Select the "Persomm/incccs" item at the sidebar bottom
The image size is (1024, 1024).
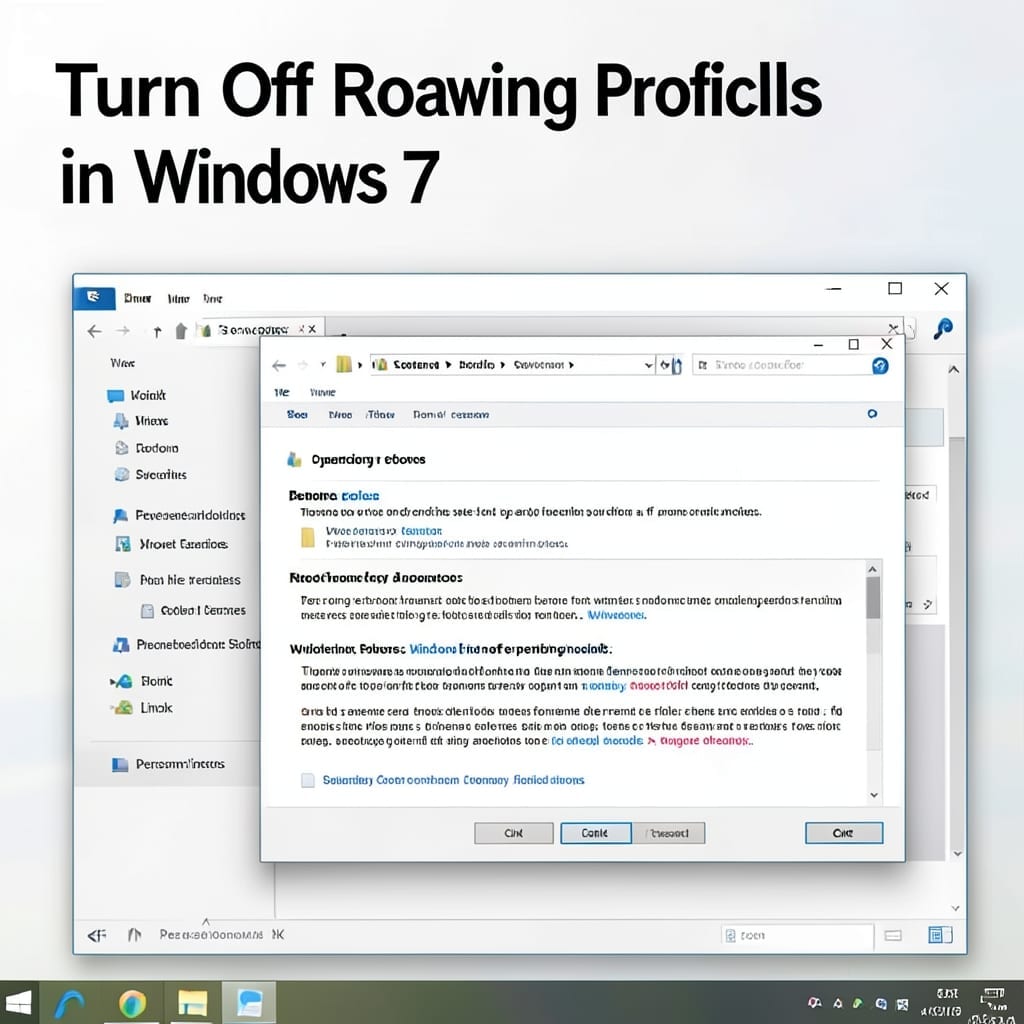(168, 764)
